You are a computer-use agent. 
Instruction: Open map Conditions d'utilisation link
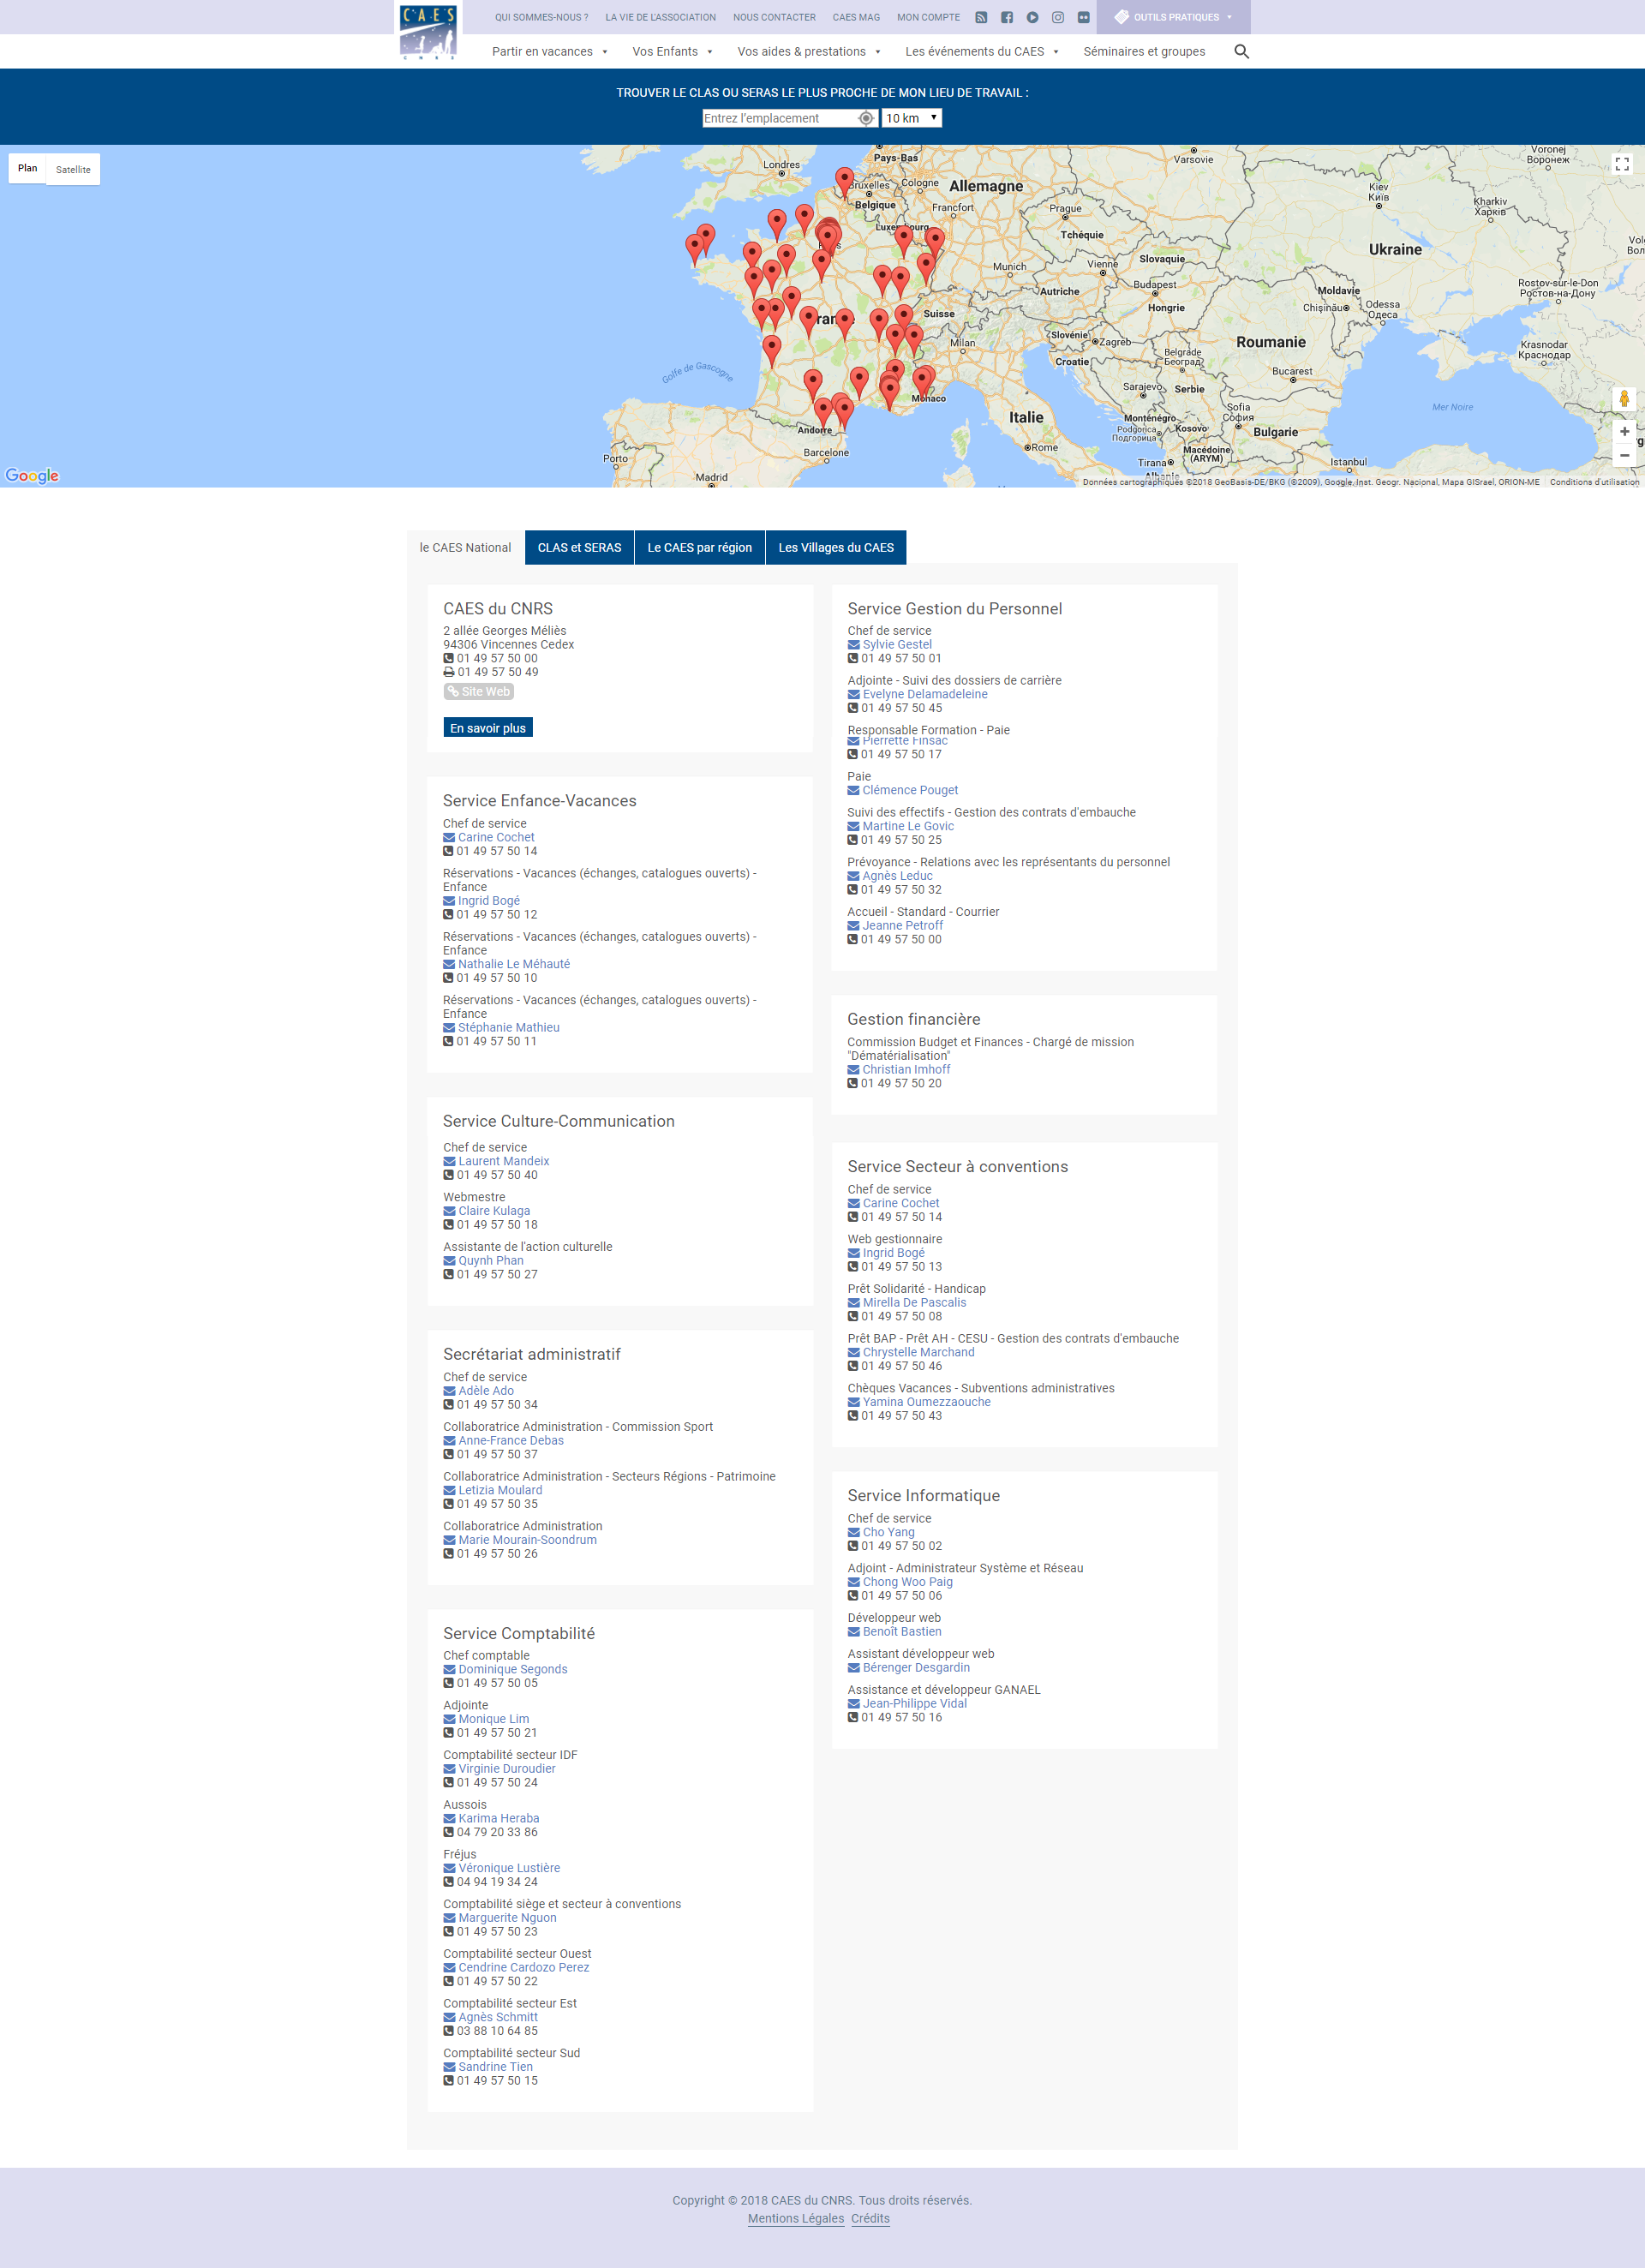[1594, 482]
